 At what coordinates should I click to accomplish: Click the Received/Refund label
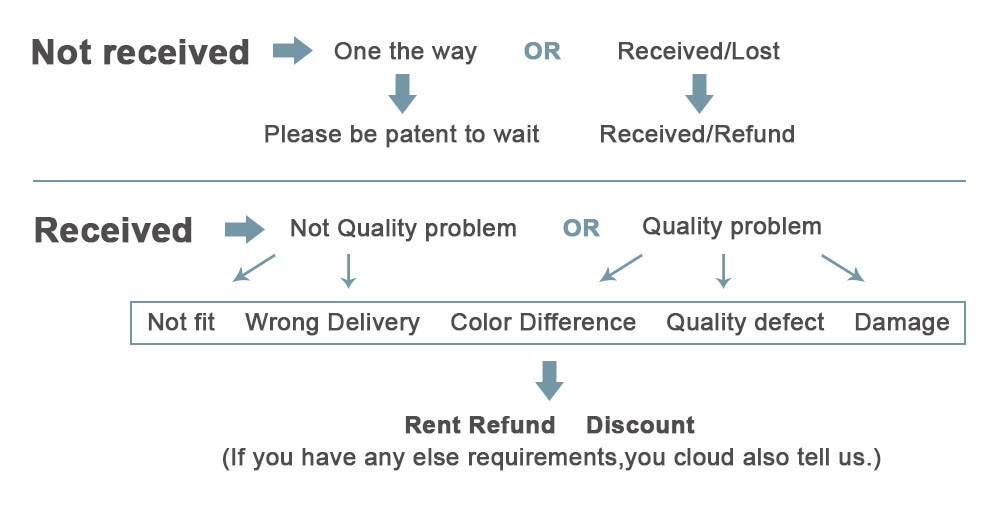pos(697,134)
